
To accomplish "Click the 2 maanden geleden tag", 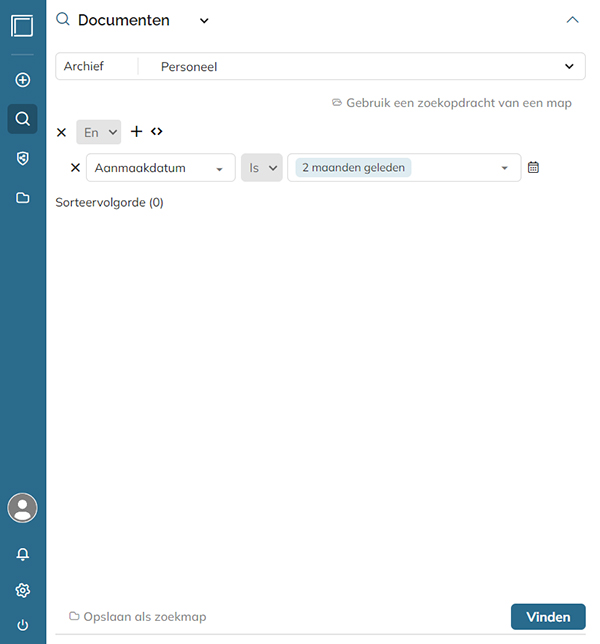I will click(x=353, y=168).
